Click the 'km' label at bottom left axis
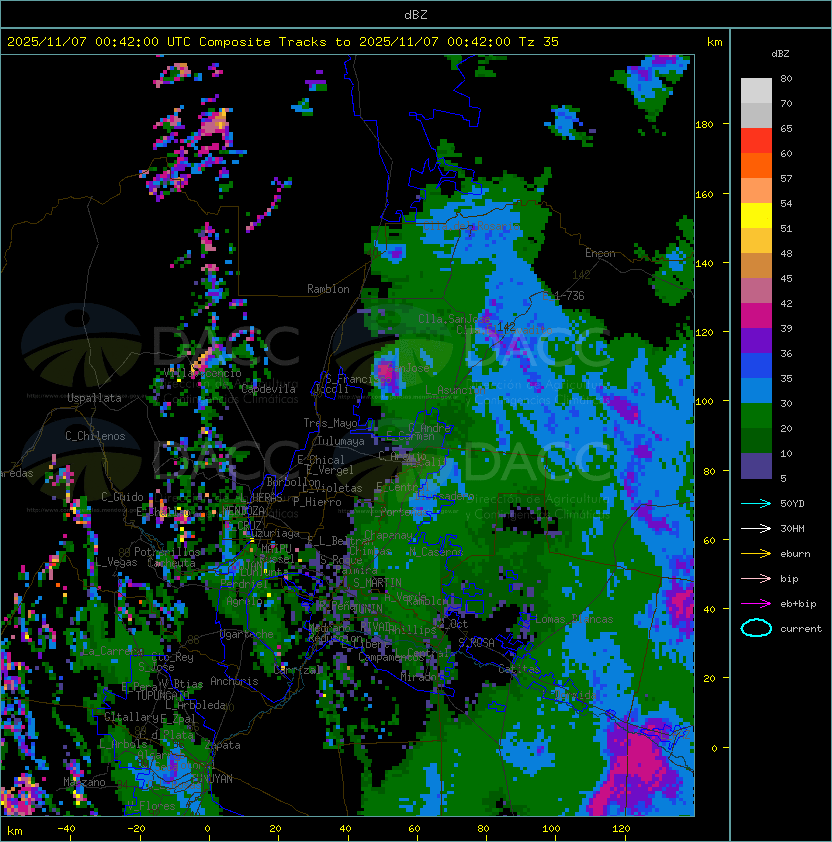The width and height of the screenshot is (832, 842). click(x=15, y=831)
